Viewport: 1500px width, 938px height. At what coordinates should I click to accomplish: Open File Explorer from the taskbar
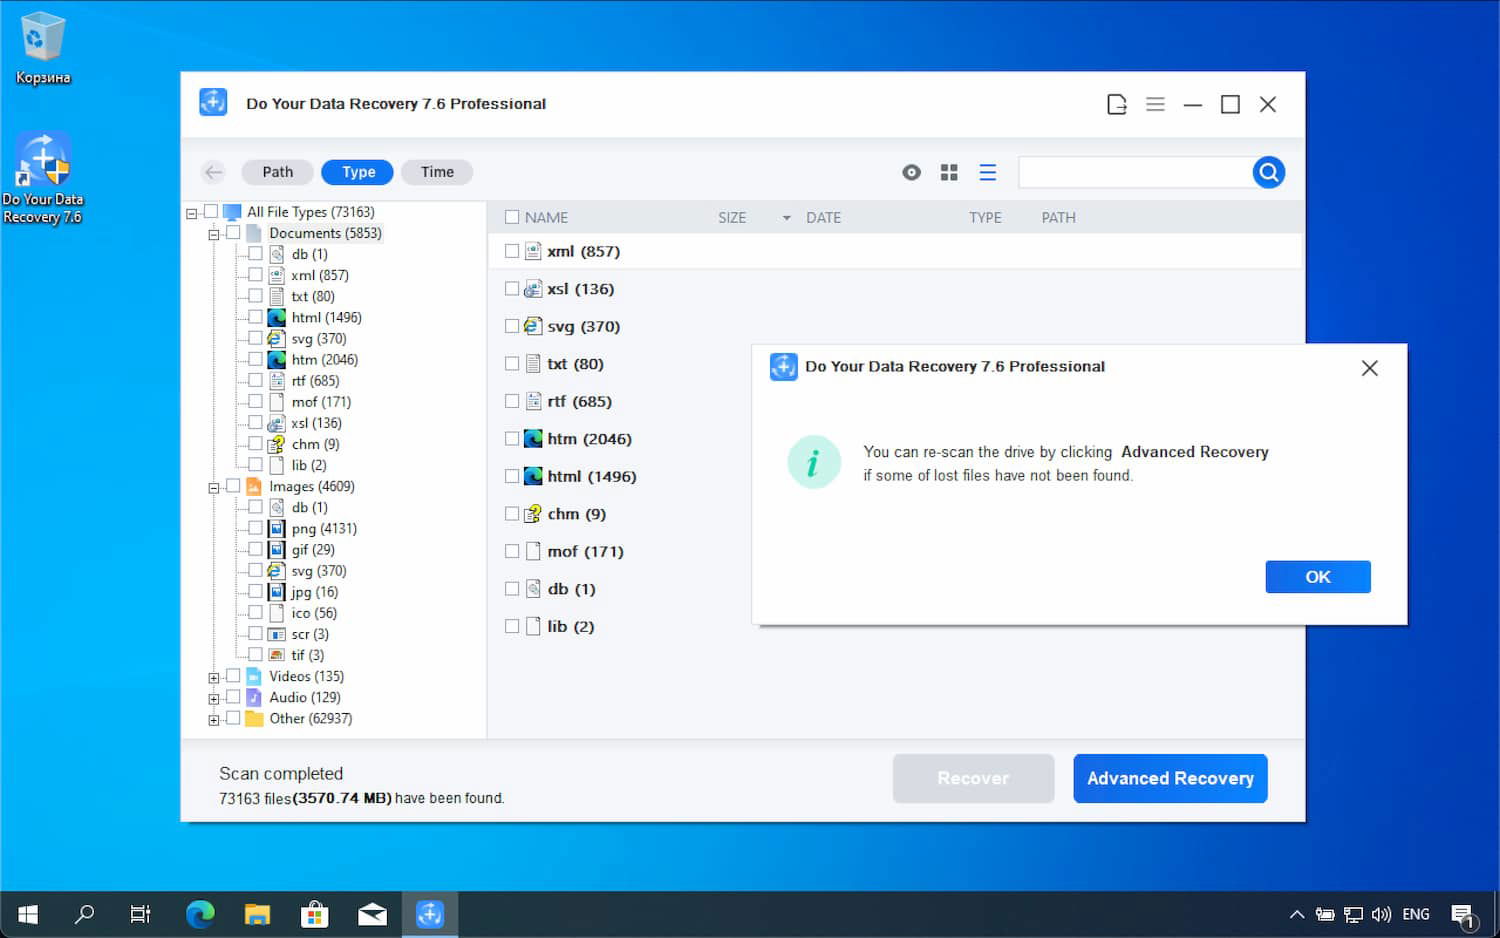click(257, 914)
